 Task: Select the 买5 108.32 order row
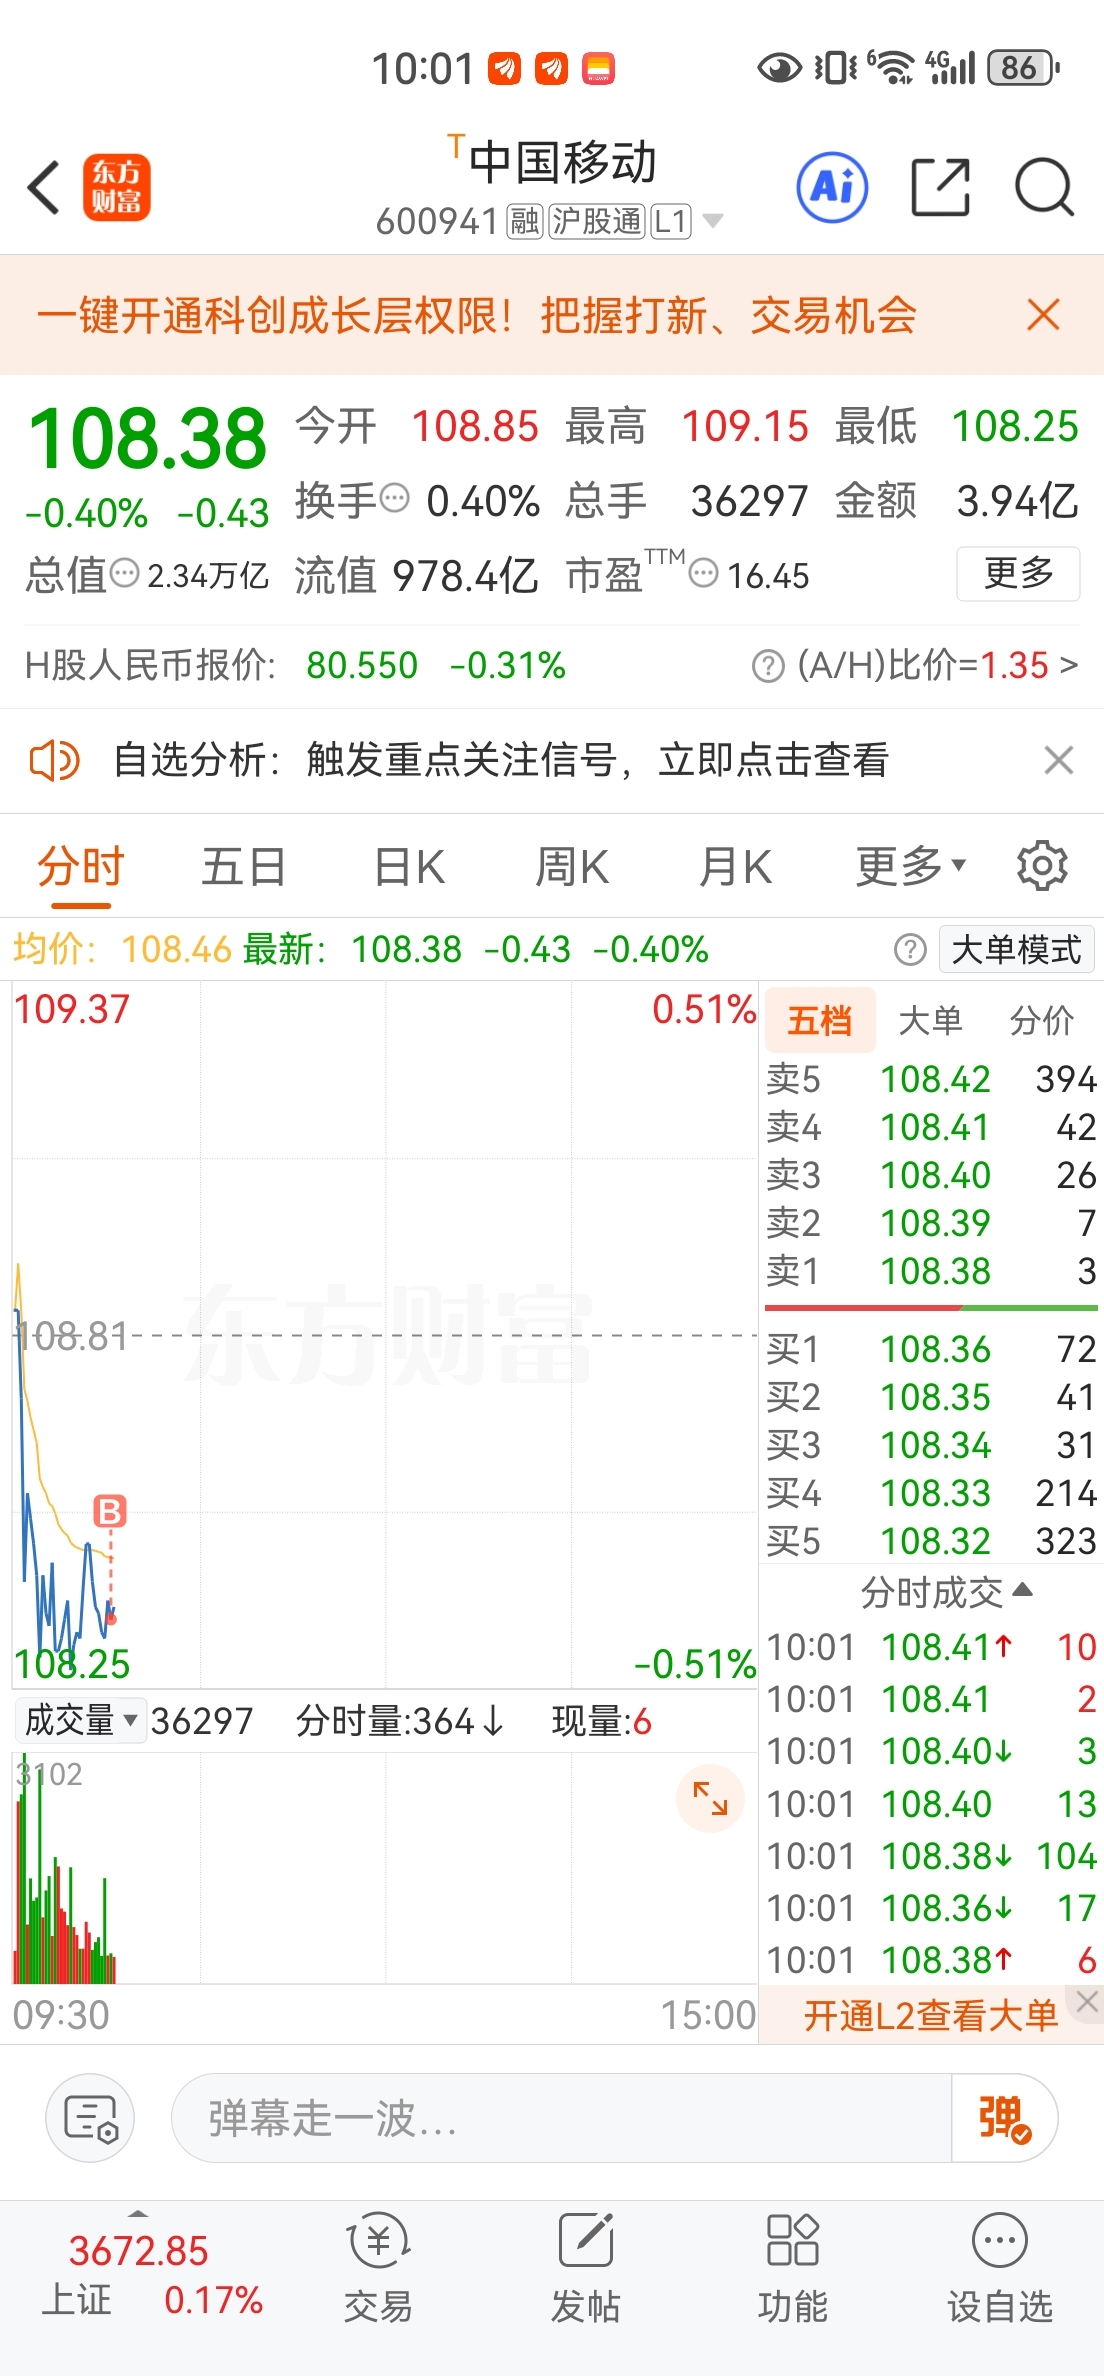(x=932, y=1541)
